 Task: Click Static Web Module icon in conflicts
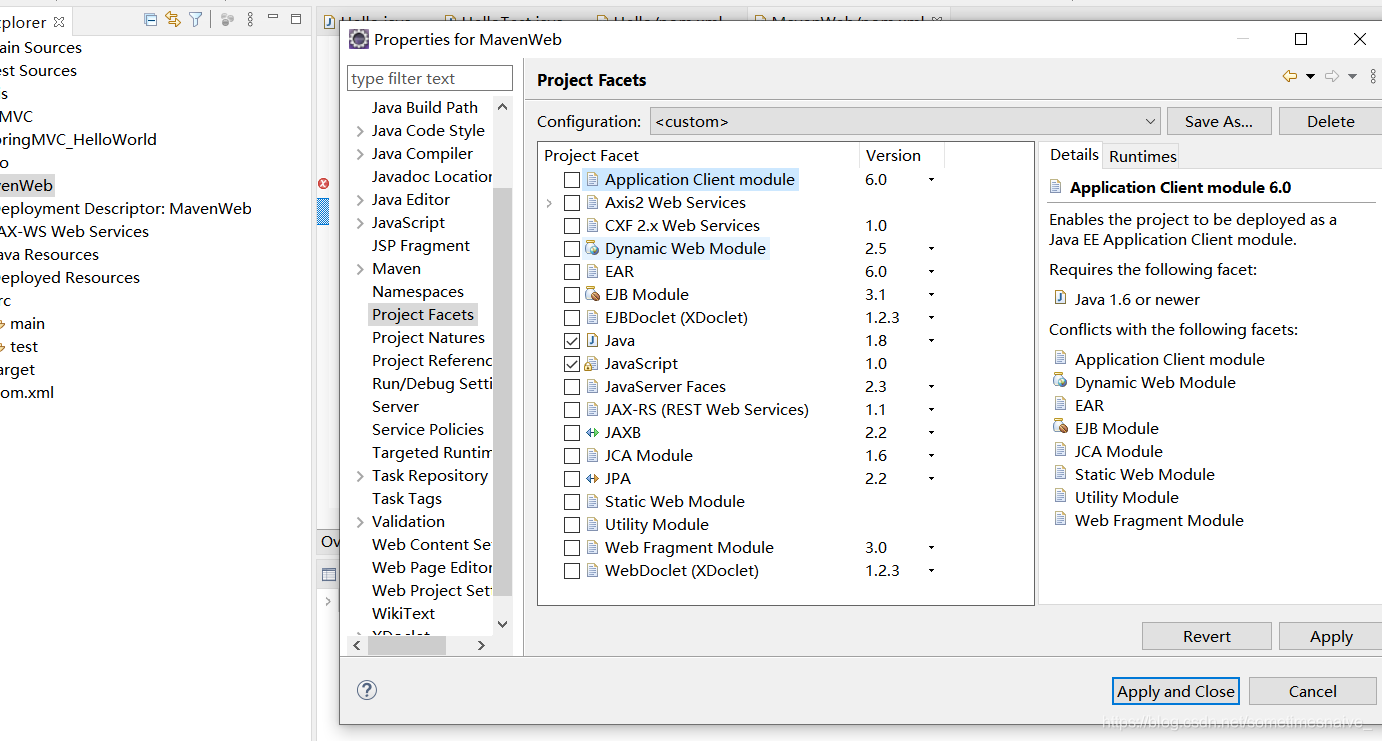(x=1060, y=473)
